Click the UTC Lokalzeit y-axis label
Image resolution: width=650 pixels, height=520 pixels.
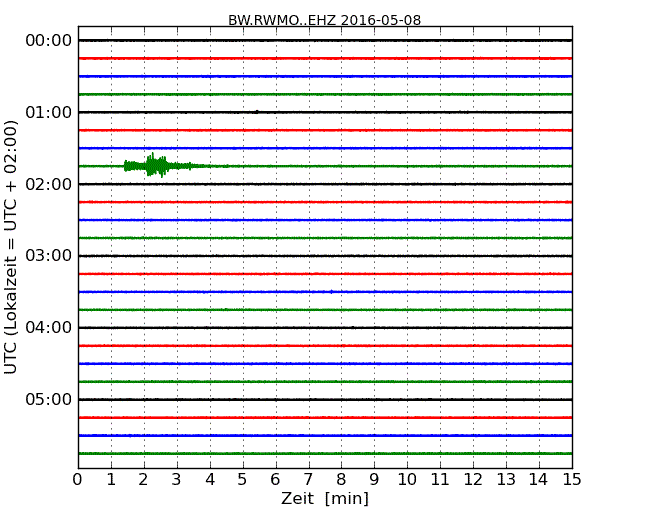[11, 247]
